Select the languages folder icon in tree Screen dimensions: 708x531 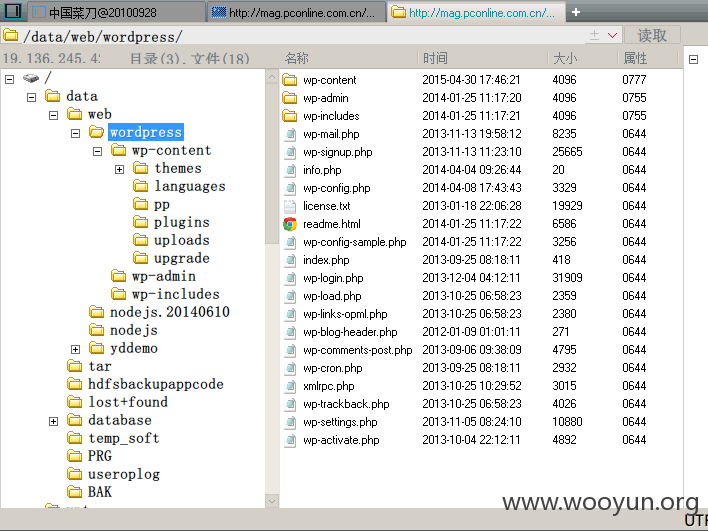pos(140,186)
